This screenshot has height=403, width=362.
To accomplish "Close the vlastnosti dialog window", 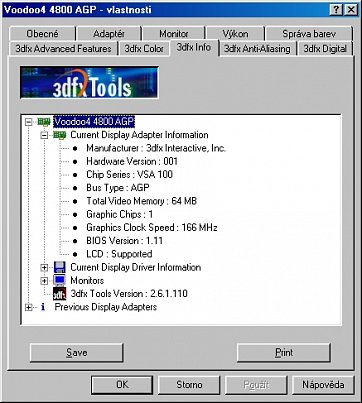I will click(351, 10).
